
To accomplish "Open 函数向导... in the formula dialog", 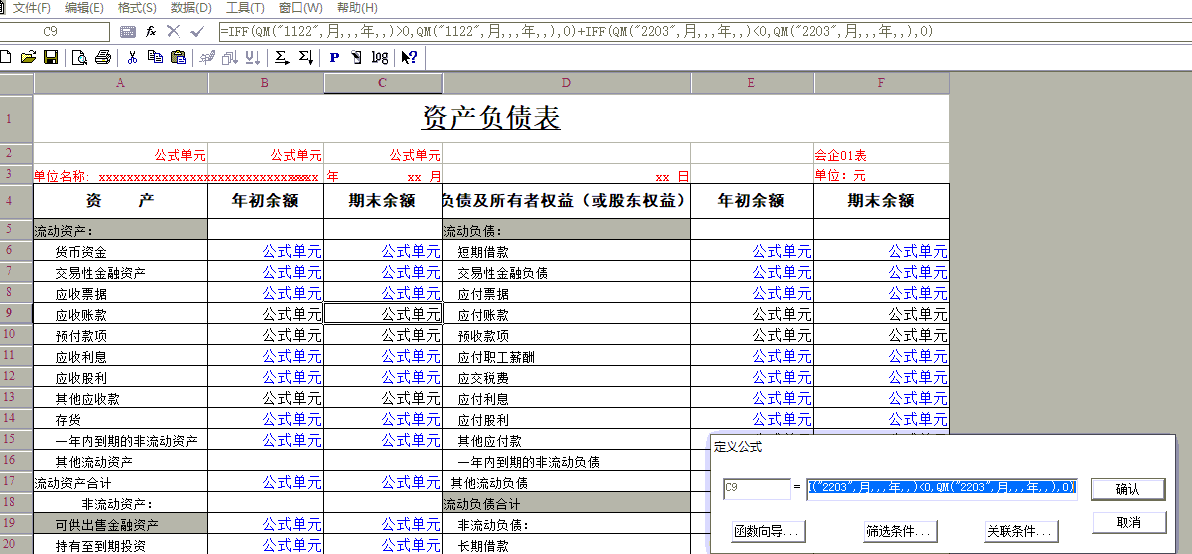I will [768, 532].
